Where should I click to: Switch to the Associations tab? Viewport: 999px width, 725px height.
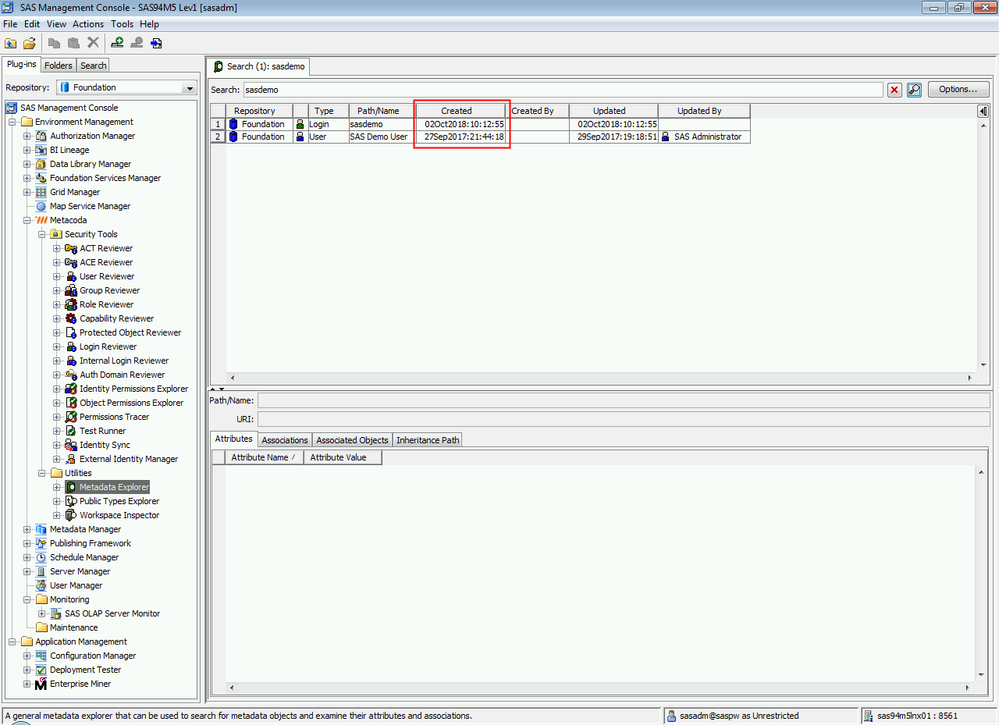284,440
